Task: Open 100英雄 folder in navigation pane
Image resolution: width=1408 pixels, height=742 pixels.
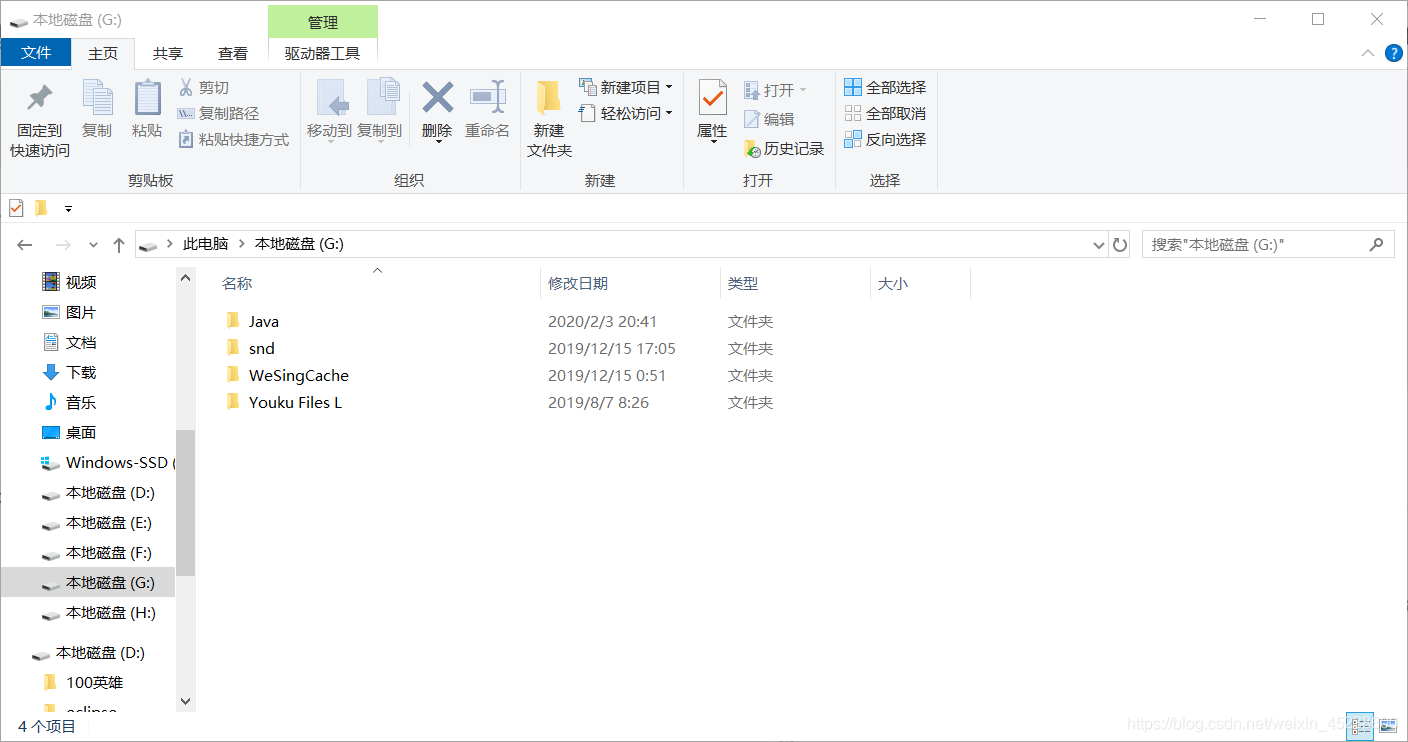Action: pyautogui.click(x=94, y=683)
